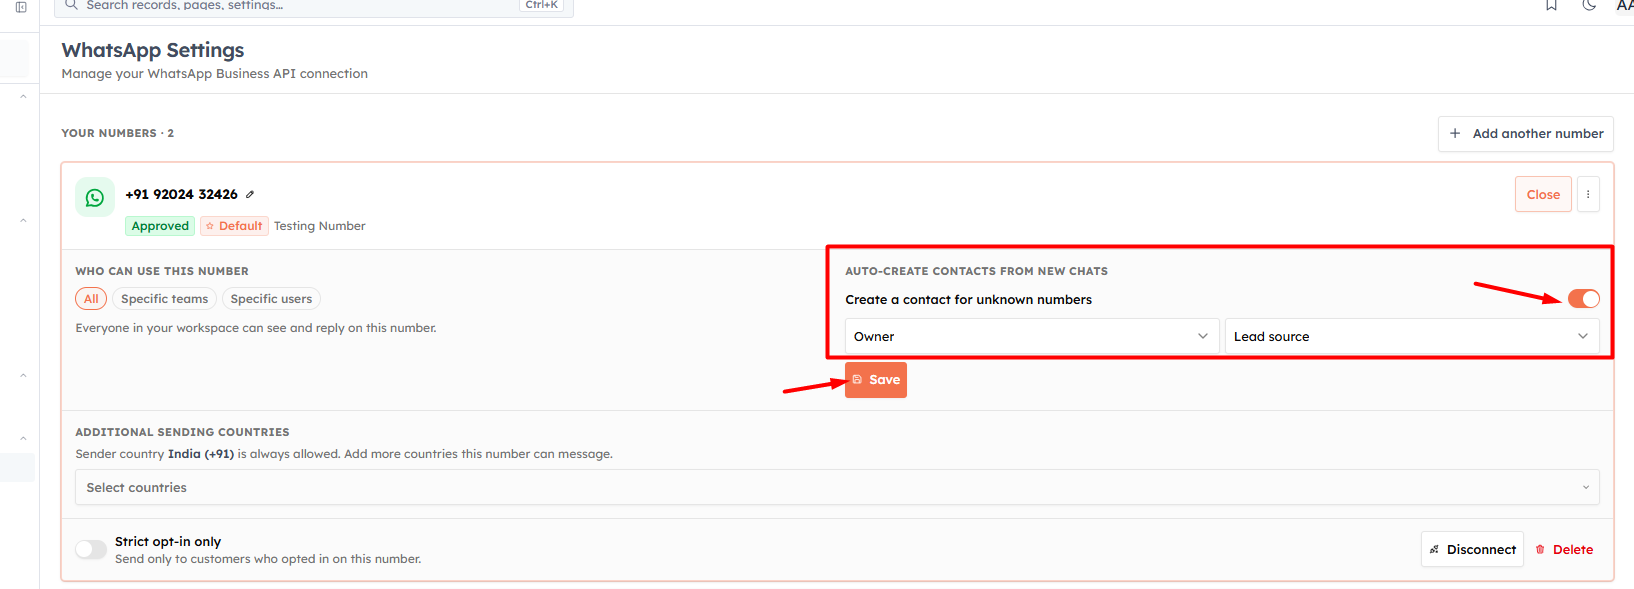
Task: Open the Owner dropdown
Action: tap(1032, 336)
